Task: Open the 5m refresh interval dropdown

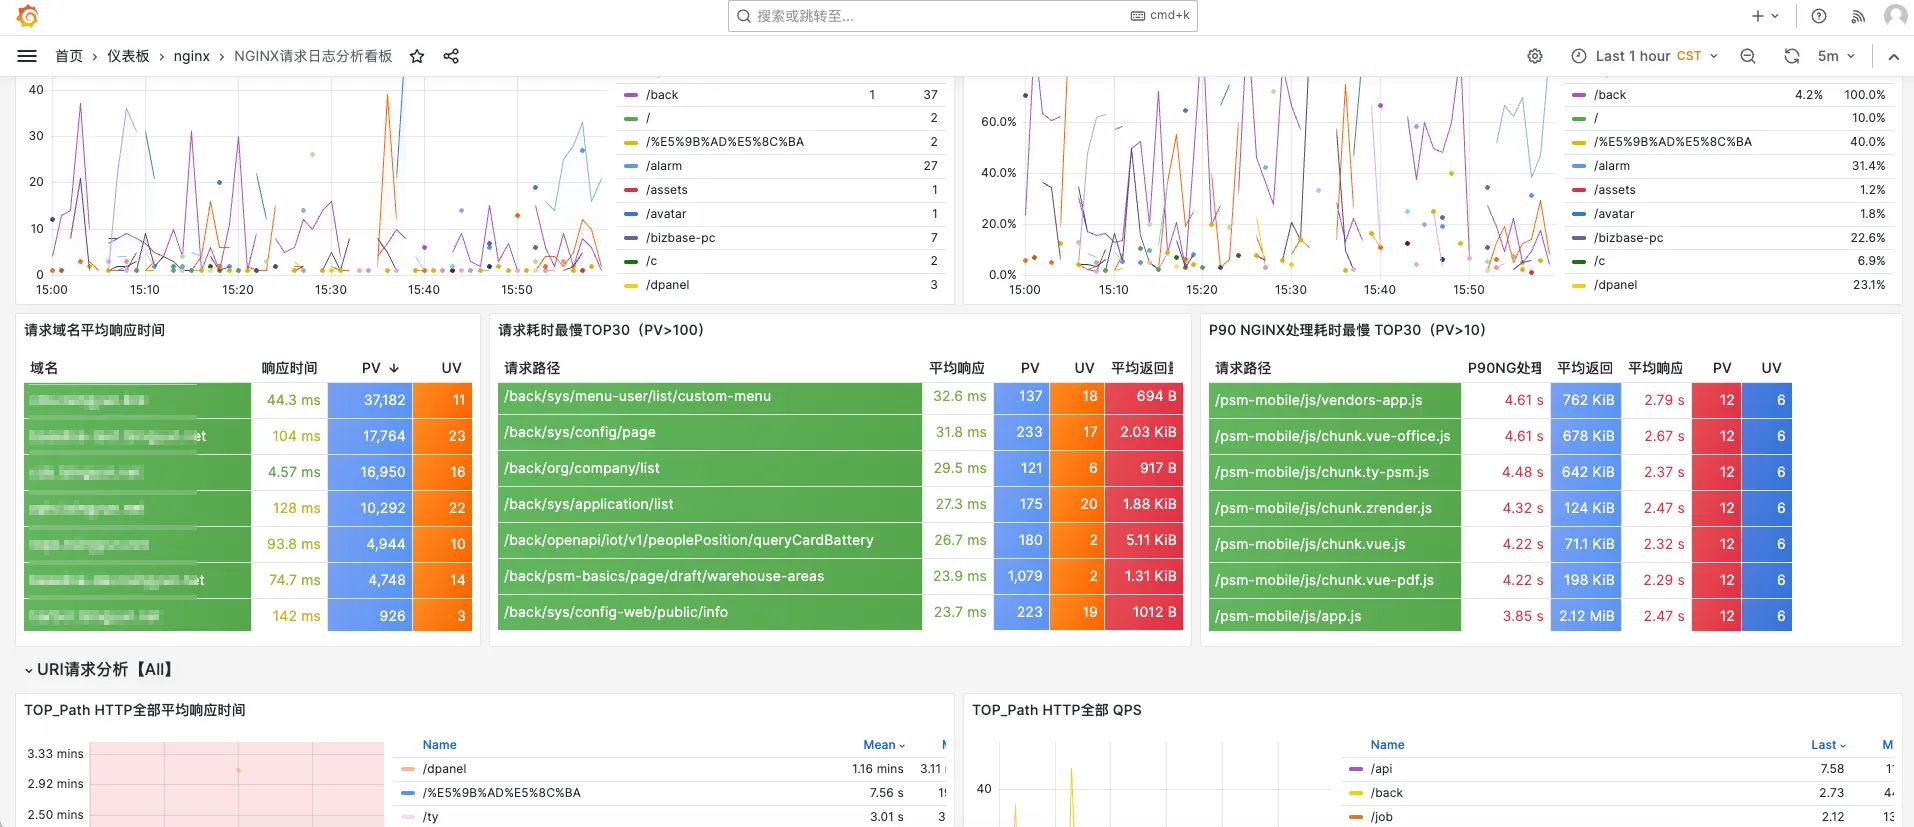Action: pos(1836,56)
